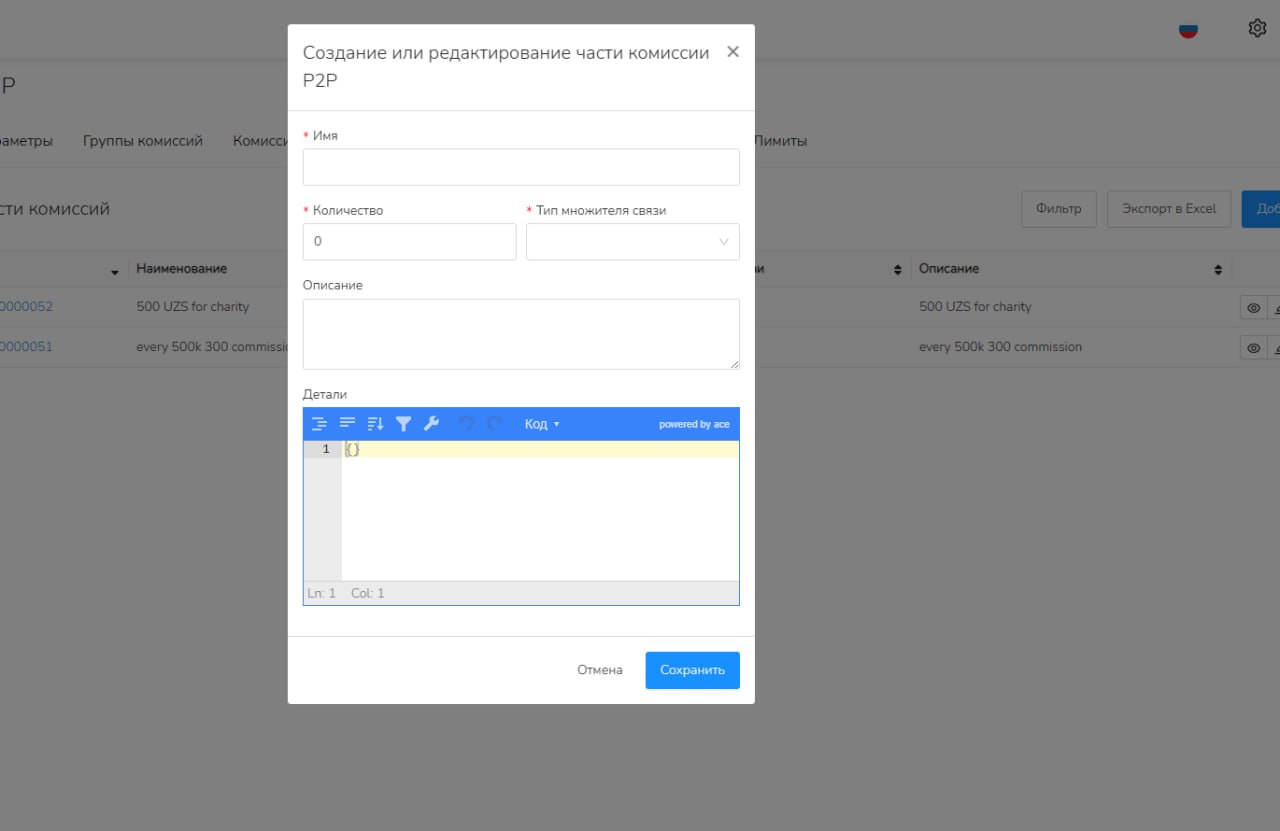
Task: Click the sort contents icon in editor
Action: tap(375, 424)
